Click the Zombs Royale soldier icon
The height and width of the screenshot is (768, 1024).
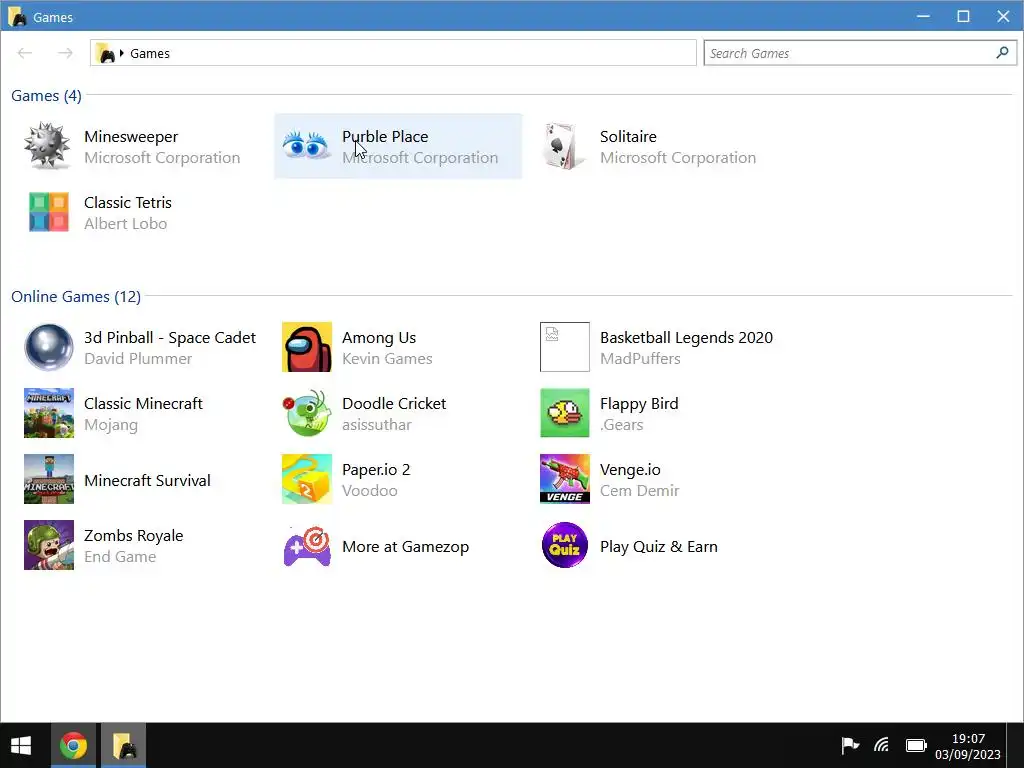(x=49, y=545)
